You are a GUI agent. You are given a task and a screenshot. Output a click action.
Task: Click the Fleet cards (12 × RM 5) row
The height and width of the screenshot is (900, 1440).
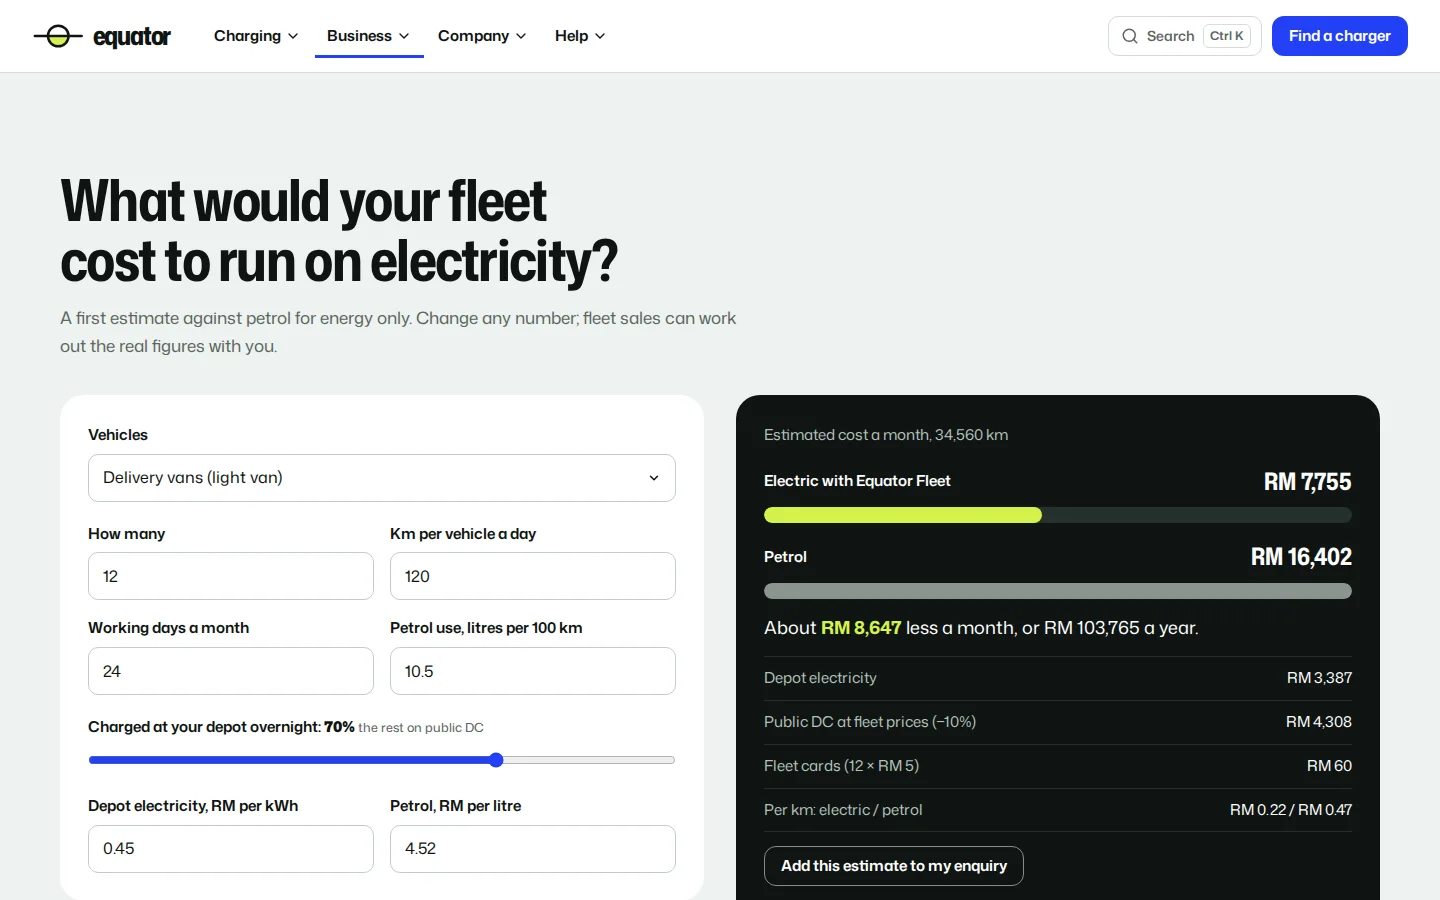[1058, 766]
